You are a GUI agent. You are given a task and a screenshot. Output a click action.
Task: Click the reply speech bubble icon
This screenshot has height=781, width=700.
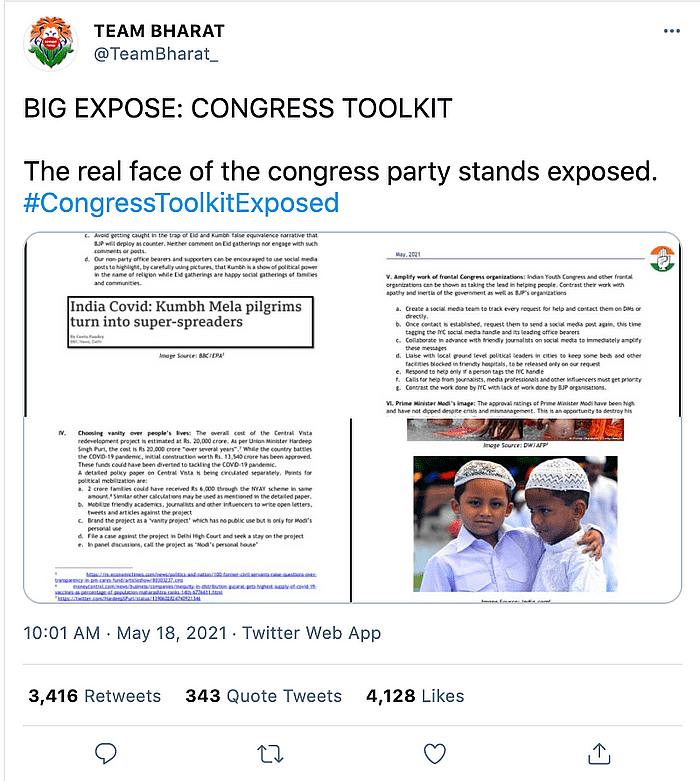pos(106,753)
